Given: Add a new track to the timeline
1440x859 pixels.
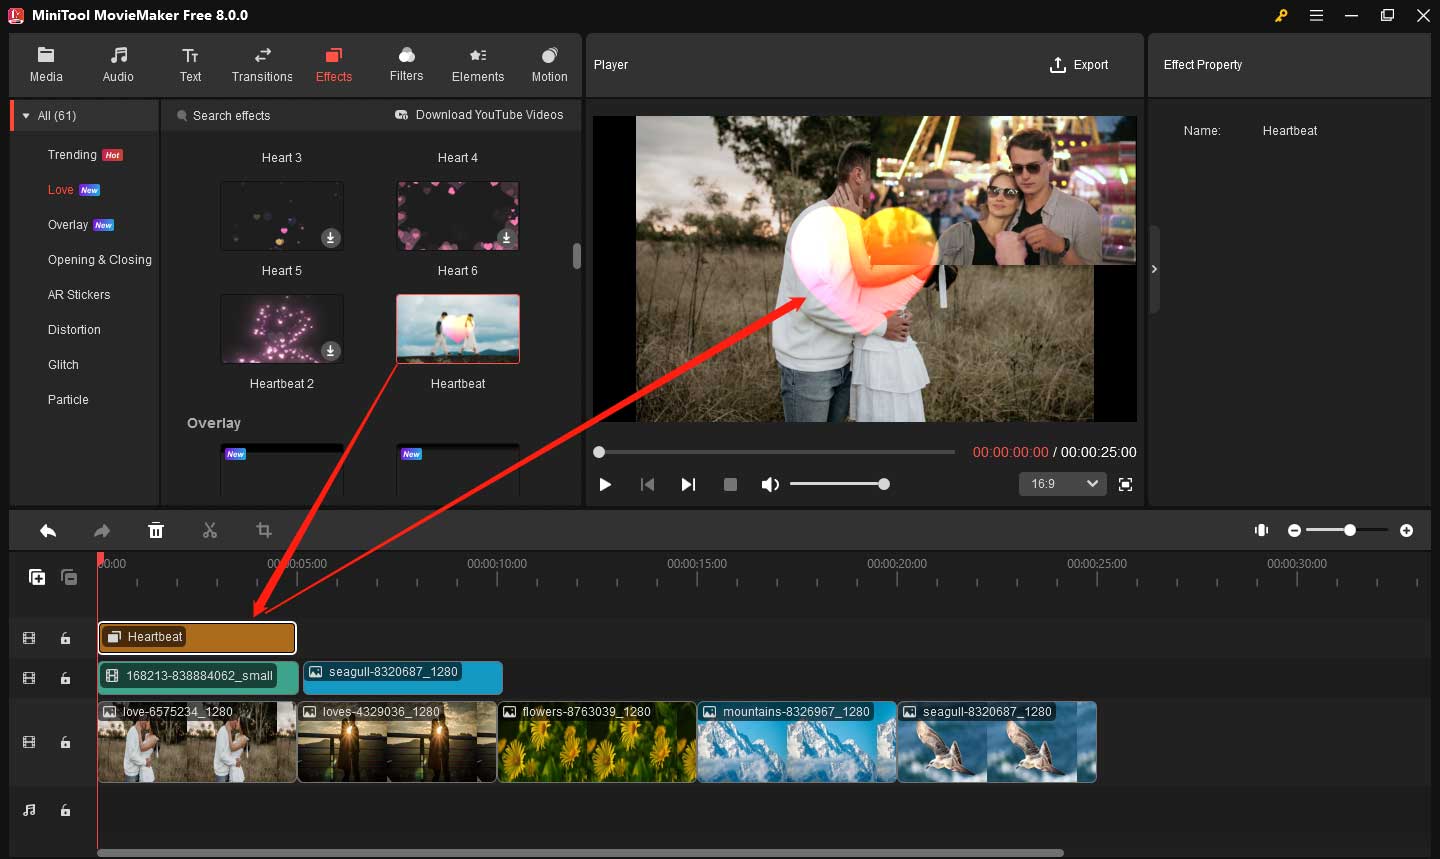Looking at the screenshot, I should [37, 577].
